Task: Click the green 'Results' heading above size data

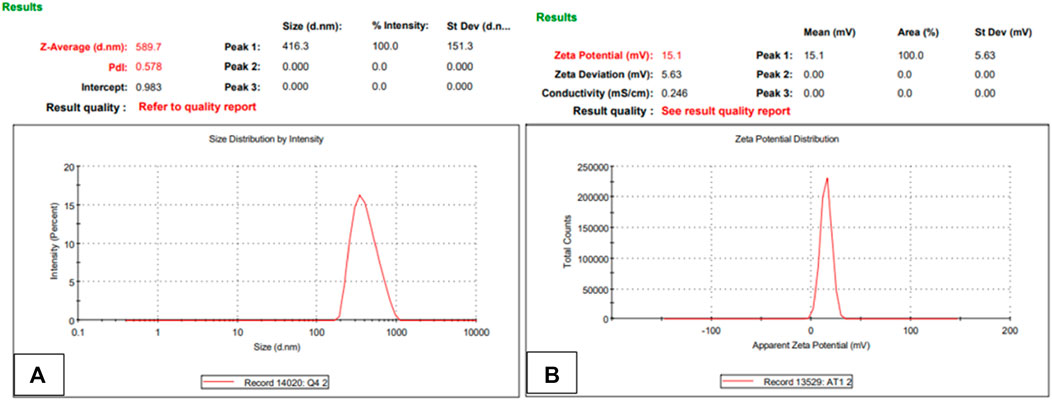Action: 21,7
